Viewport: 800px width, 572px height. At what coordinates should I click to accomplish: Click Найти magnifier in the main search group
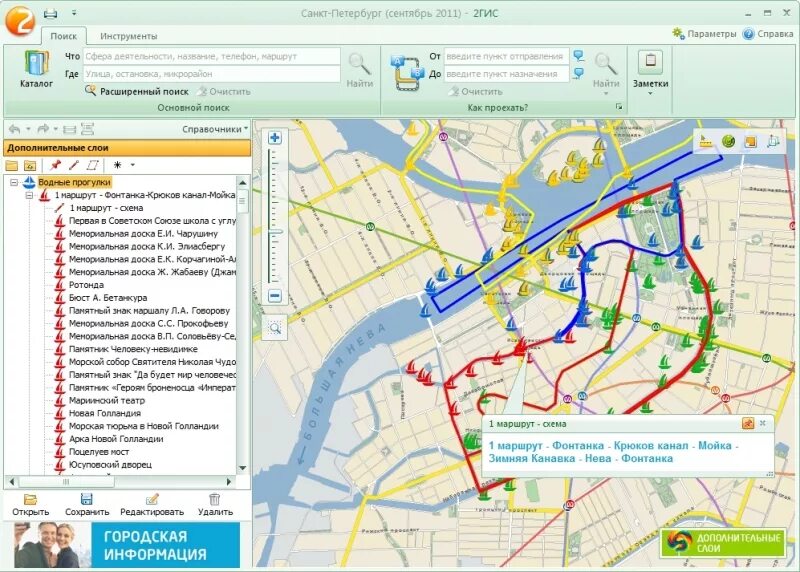coord(360,70)
